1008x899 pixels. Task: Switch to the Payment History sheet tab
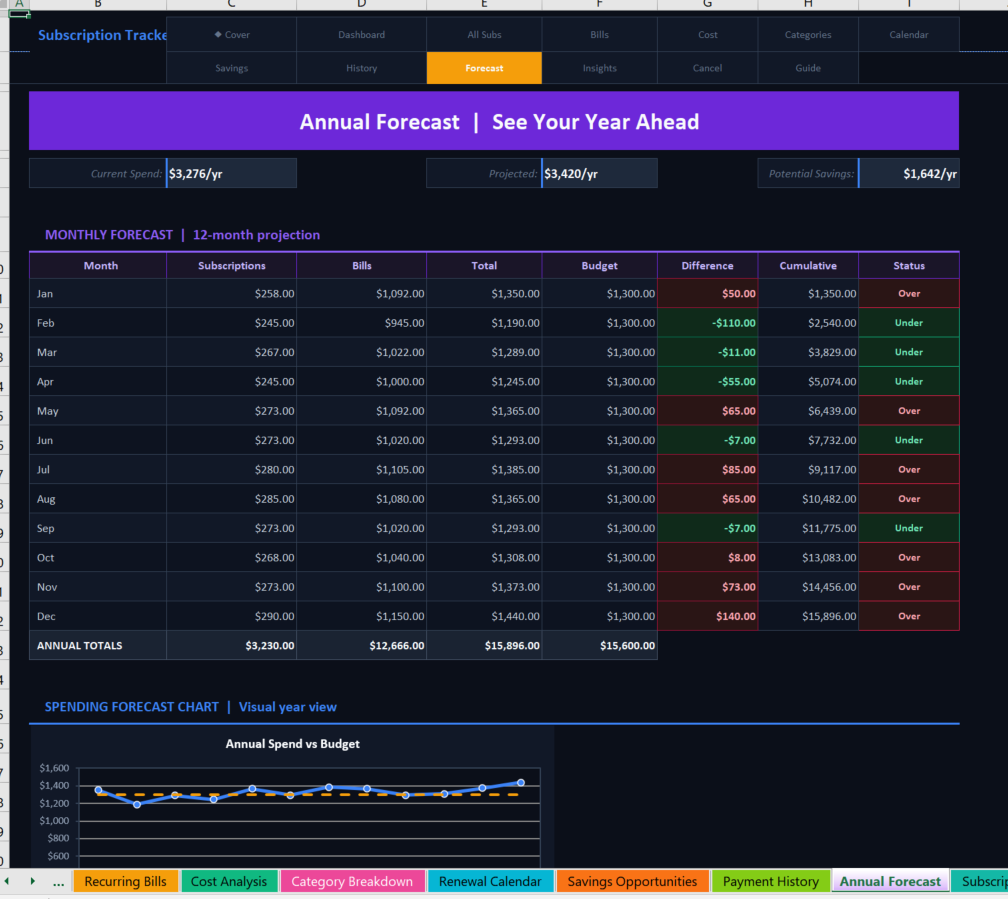click(x=770, y=881)
